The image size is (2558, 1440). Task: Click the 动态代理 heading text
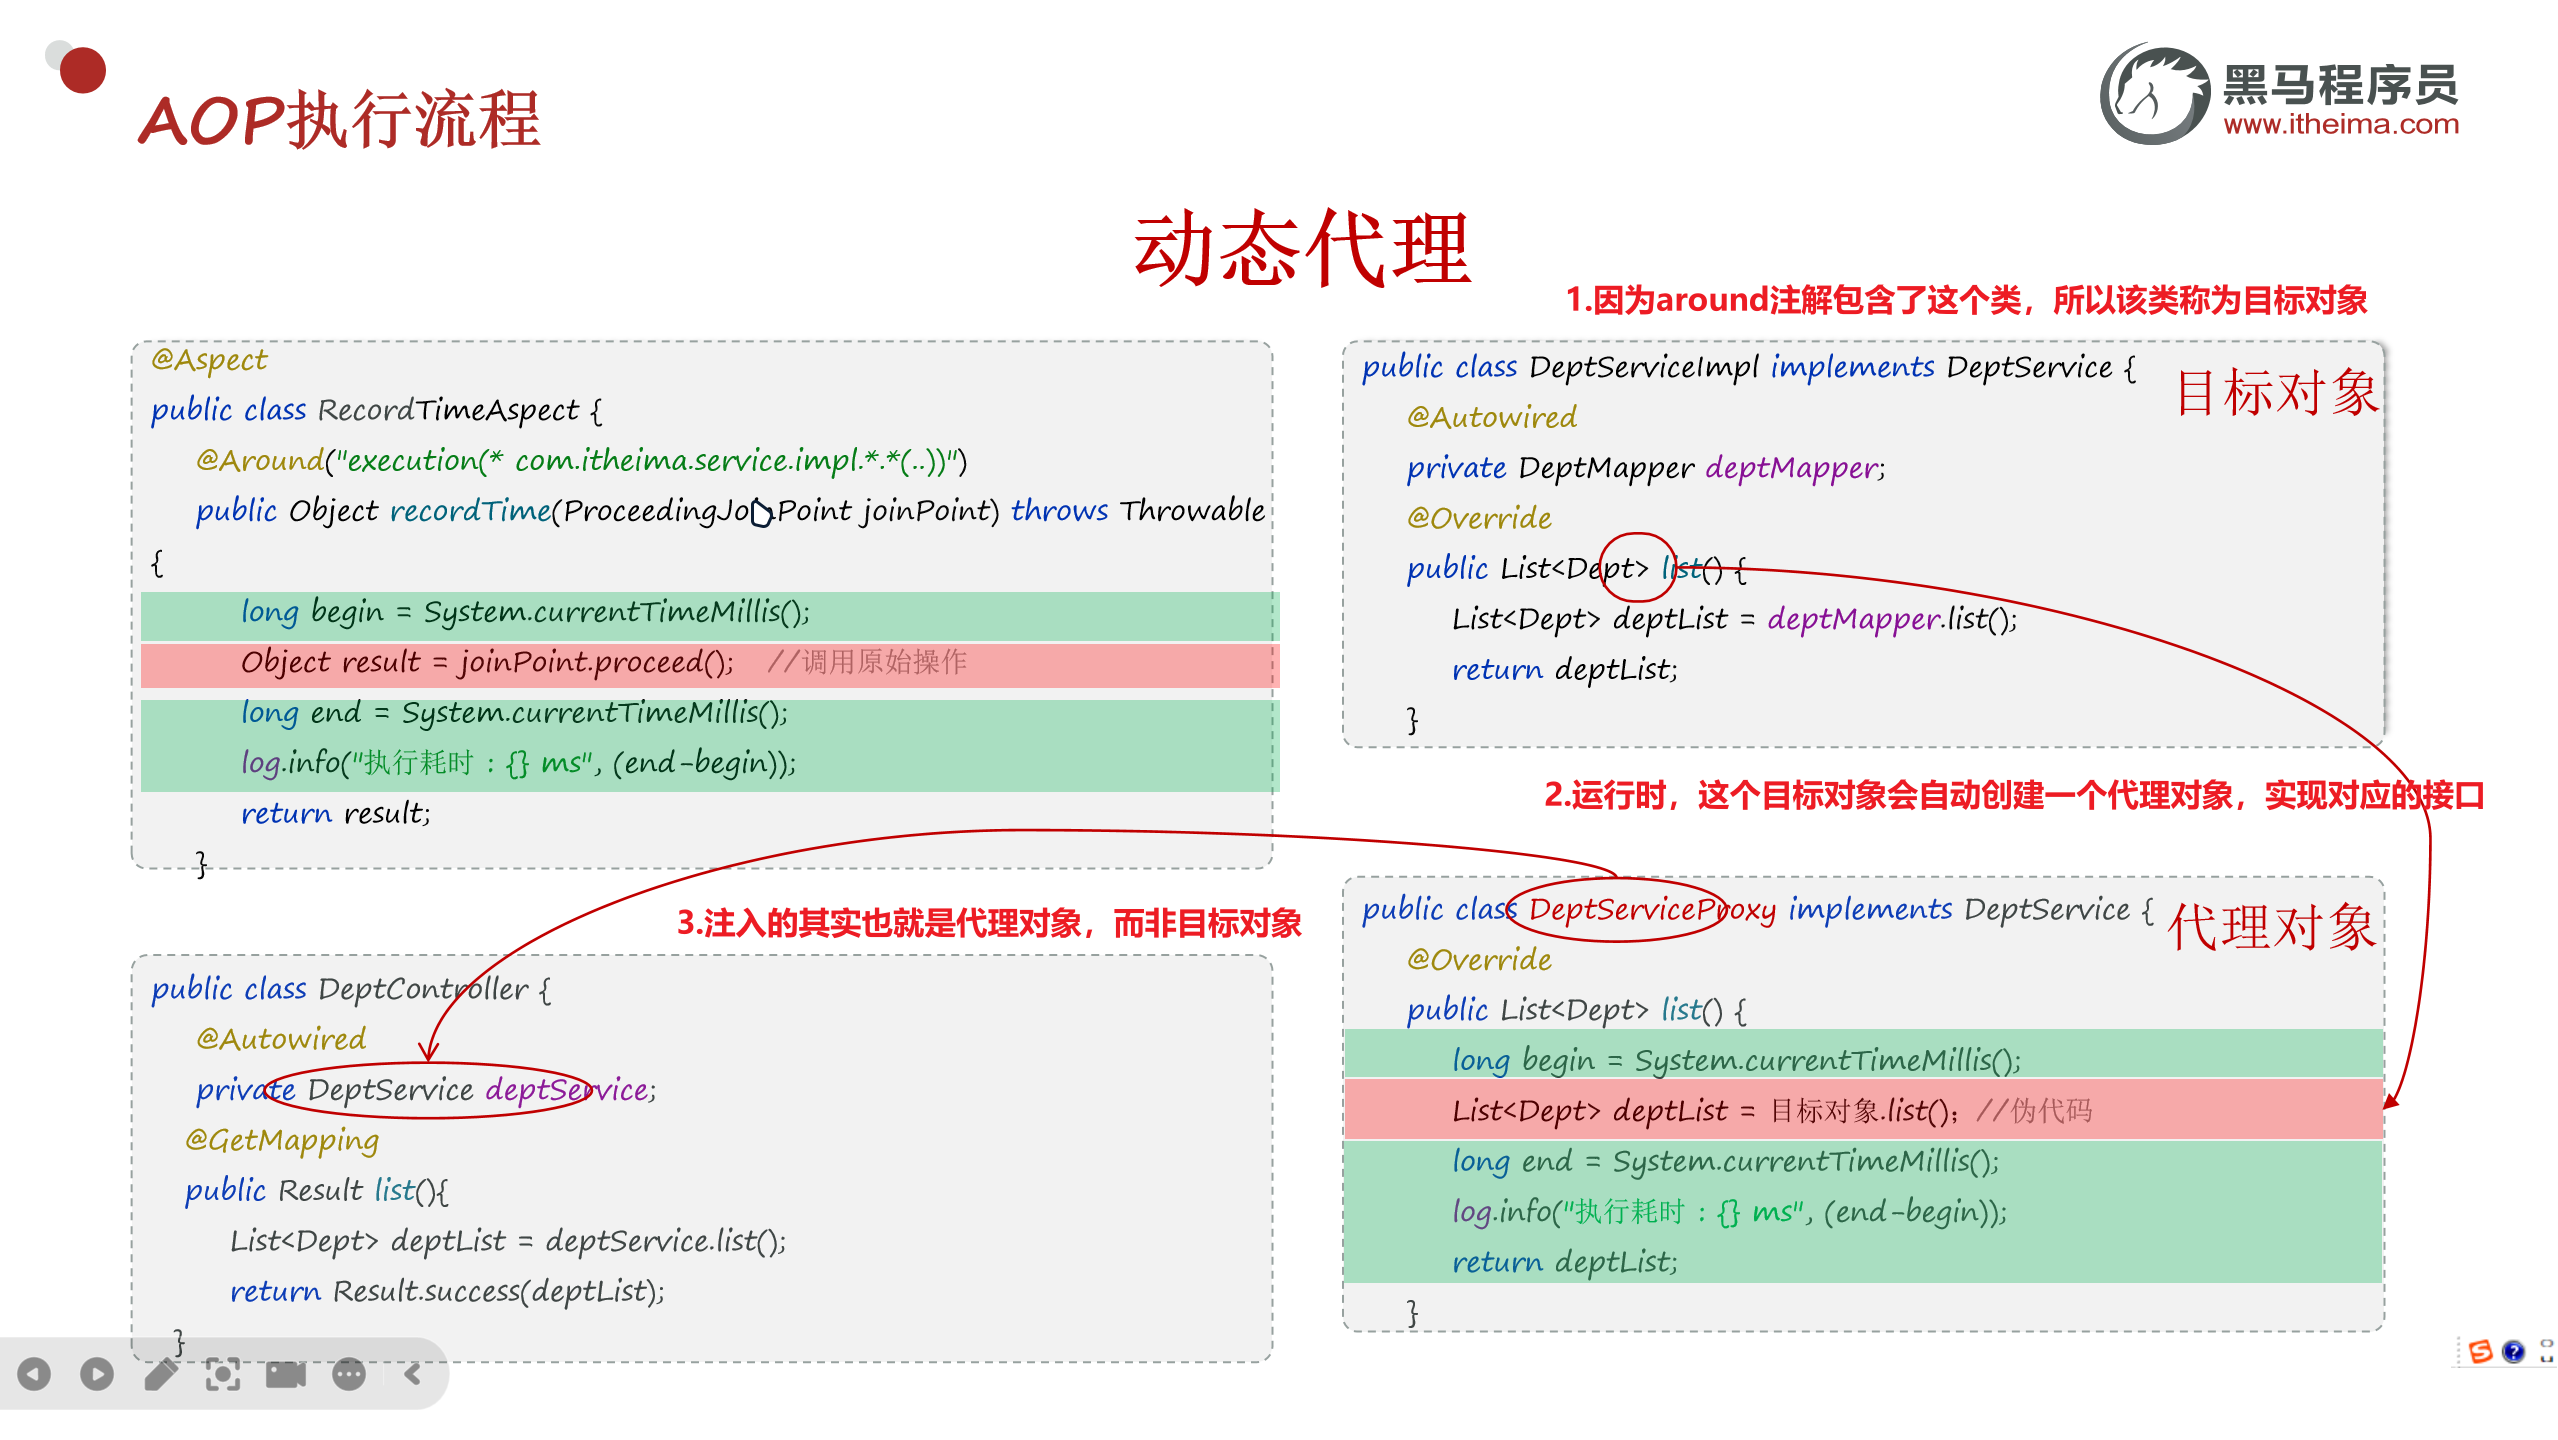(x=1301, y=248)
